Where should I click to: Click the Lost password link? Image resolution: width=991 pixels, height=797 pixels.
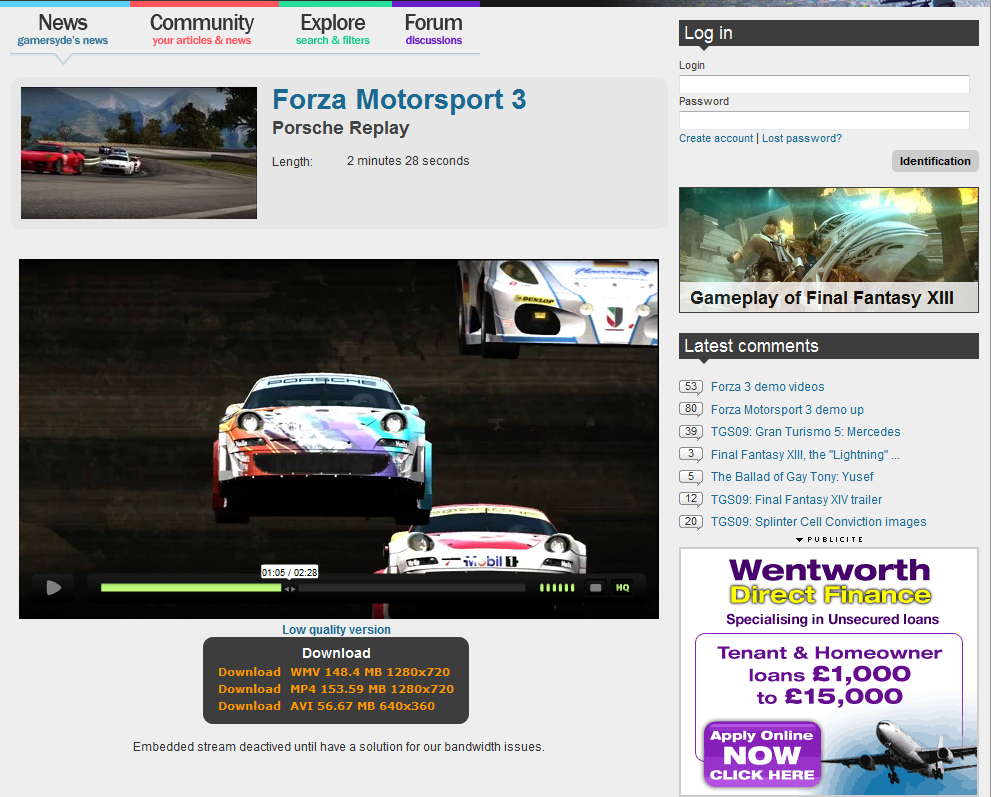pyautogui.click(x=801, y=138)
